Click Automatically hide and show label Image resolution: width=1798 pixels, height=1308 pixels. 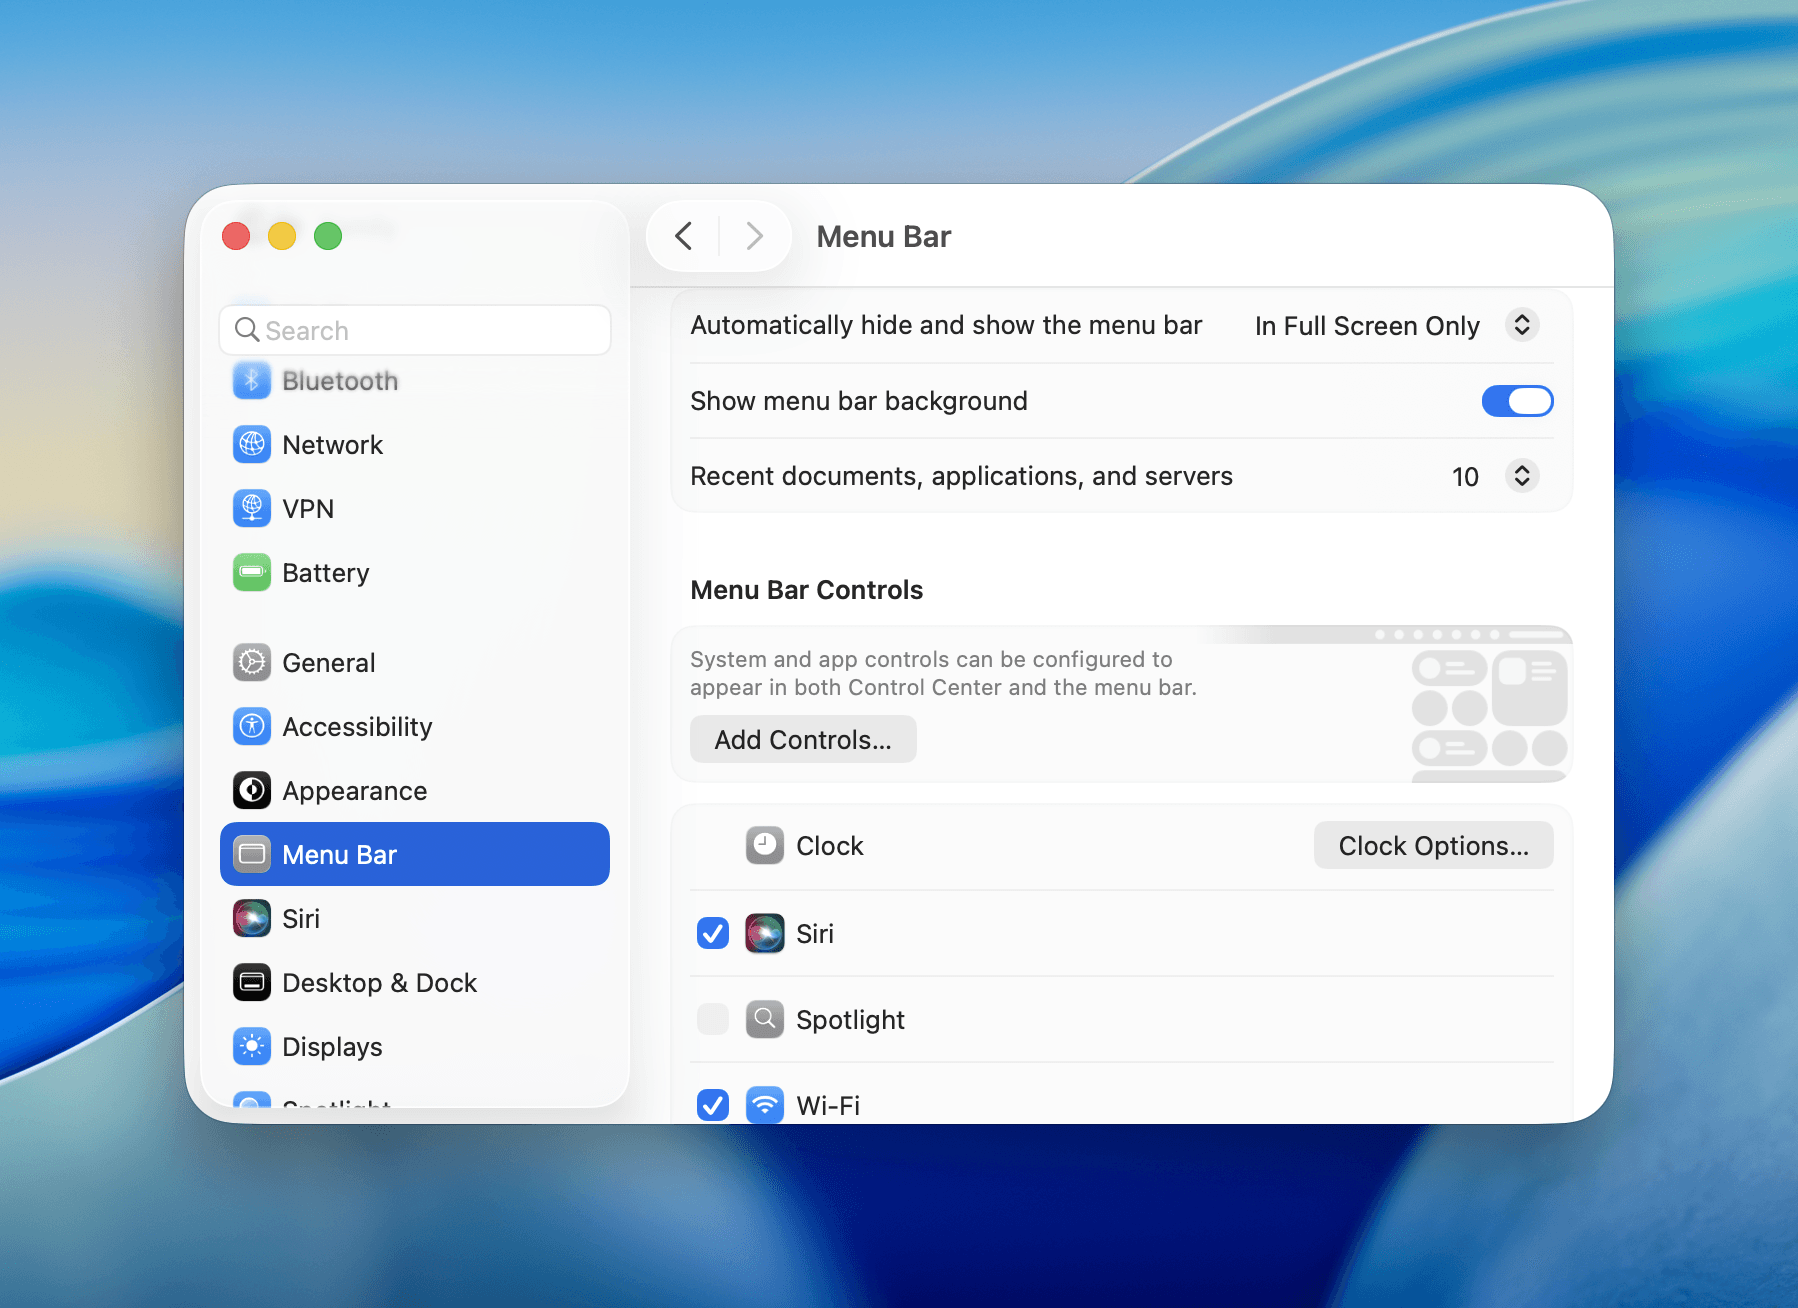click(946, 325)
